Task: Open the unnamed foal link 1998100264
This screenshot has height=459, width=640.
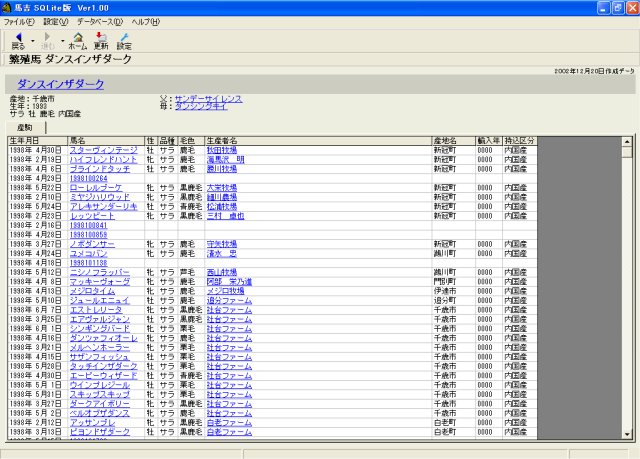Action: (89, 178)
